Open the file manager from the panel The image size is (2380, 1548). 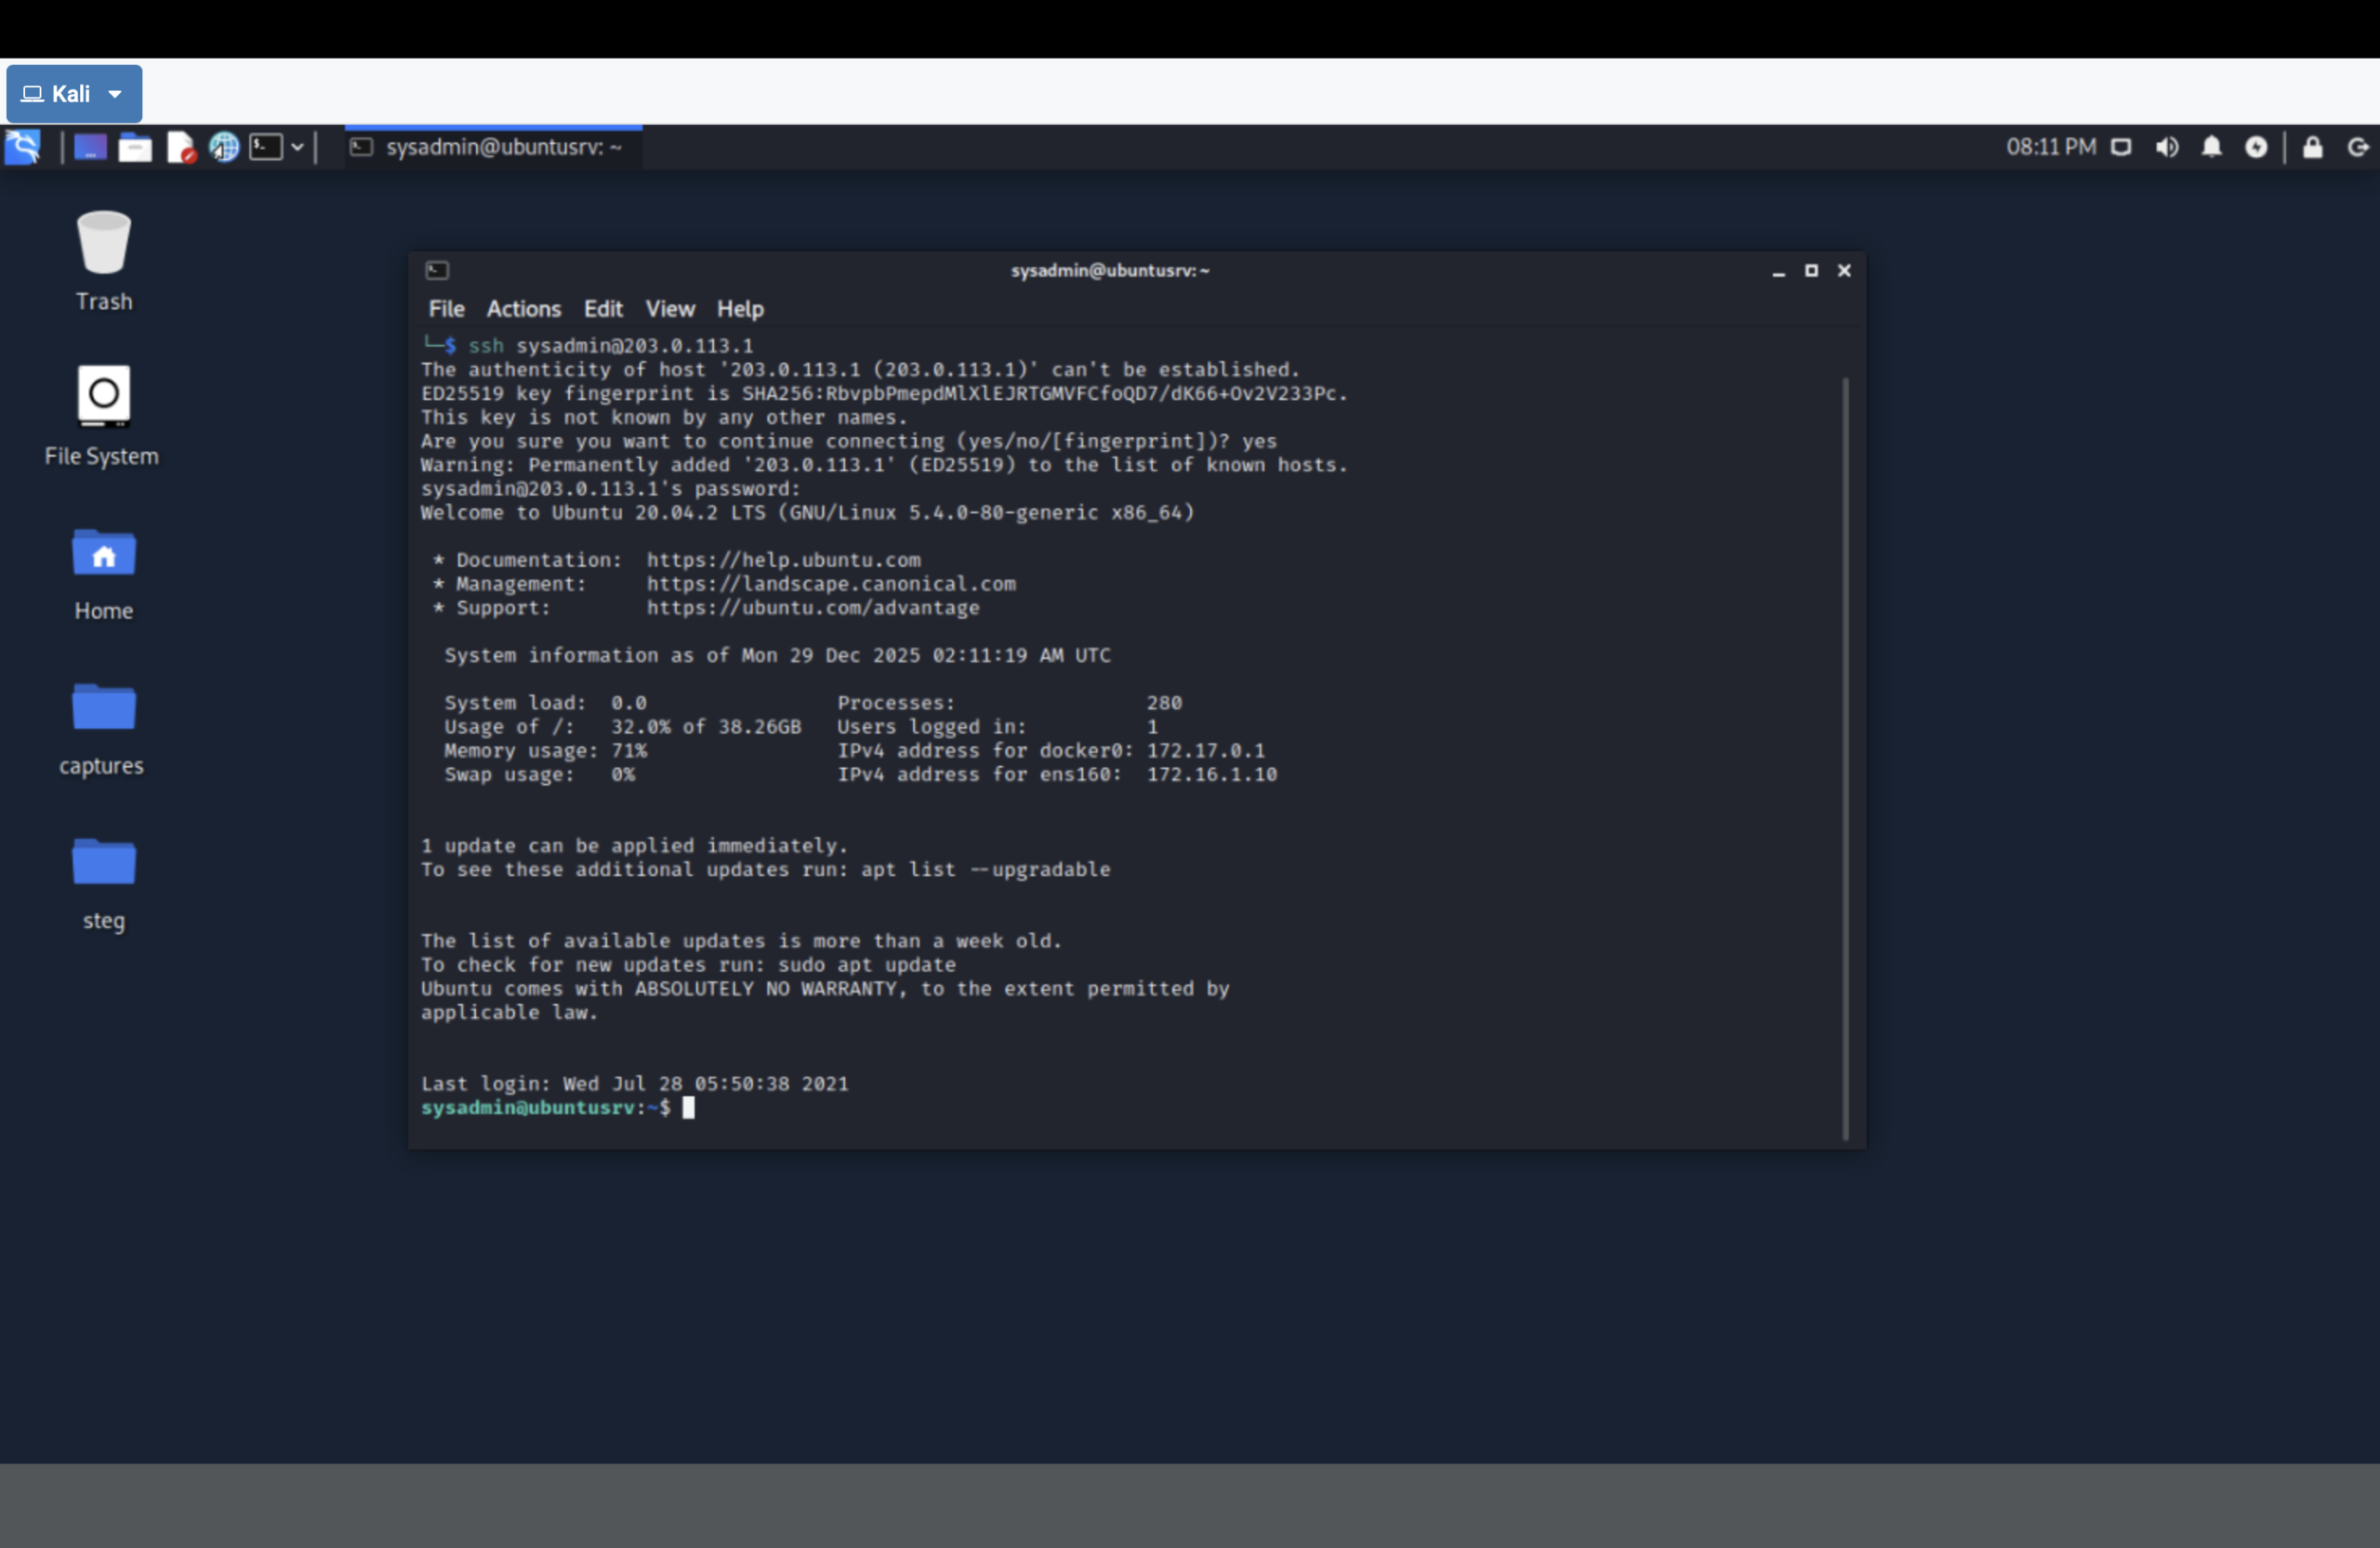point(135,146)
